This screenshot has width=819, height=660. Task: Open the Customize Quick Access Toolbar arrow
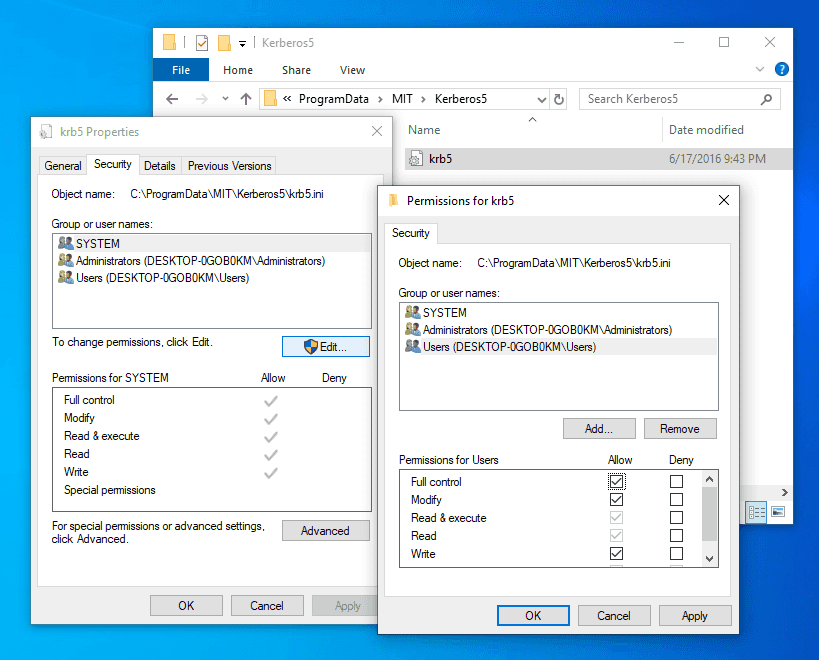click(242, 44)
